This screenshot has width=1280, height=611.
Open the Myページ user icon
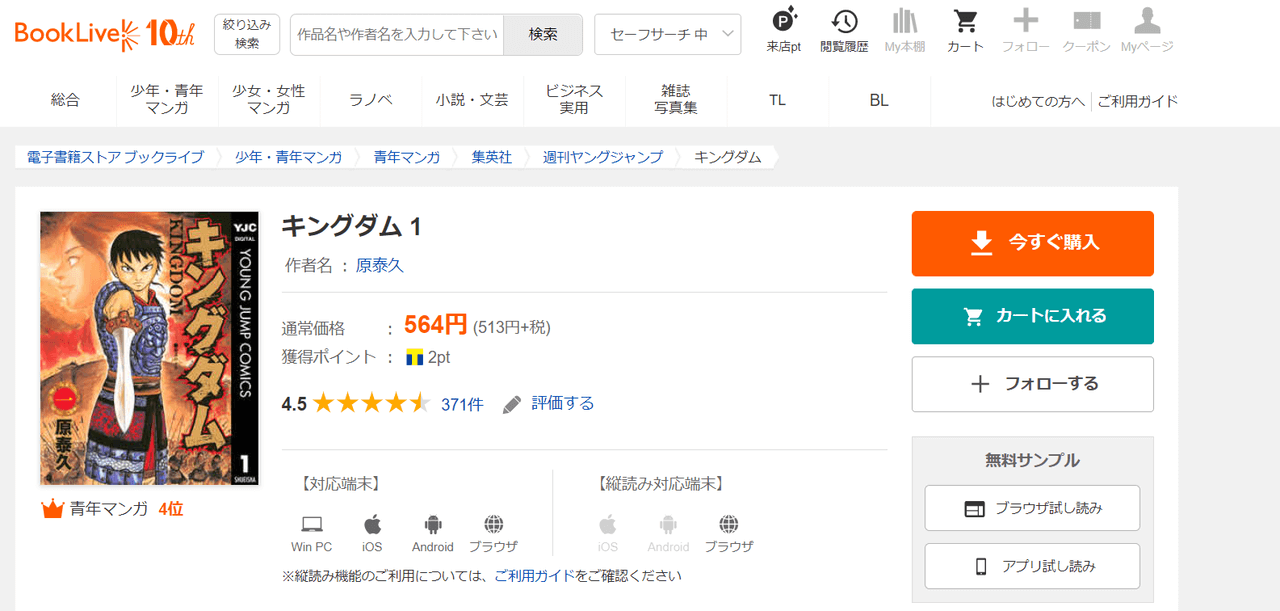point(1146,22)
